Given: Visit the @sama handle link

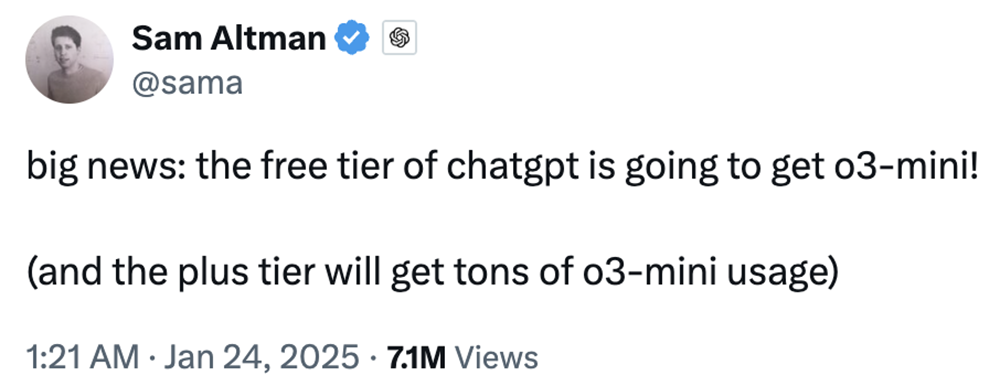Looking at the screenshot, I should click(187, 83).
